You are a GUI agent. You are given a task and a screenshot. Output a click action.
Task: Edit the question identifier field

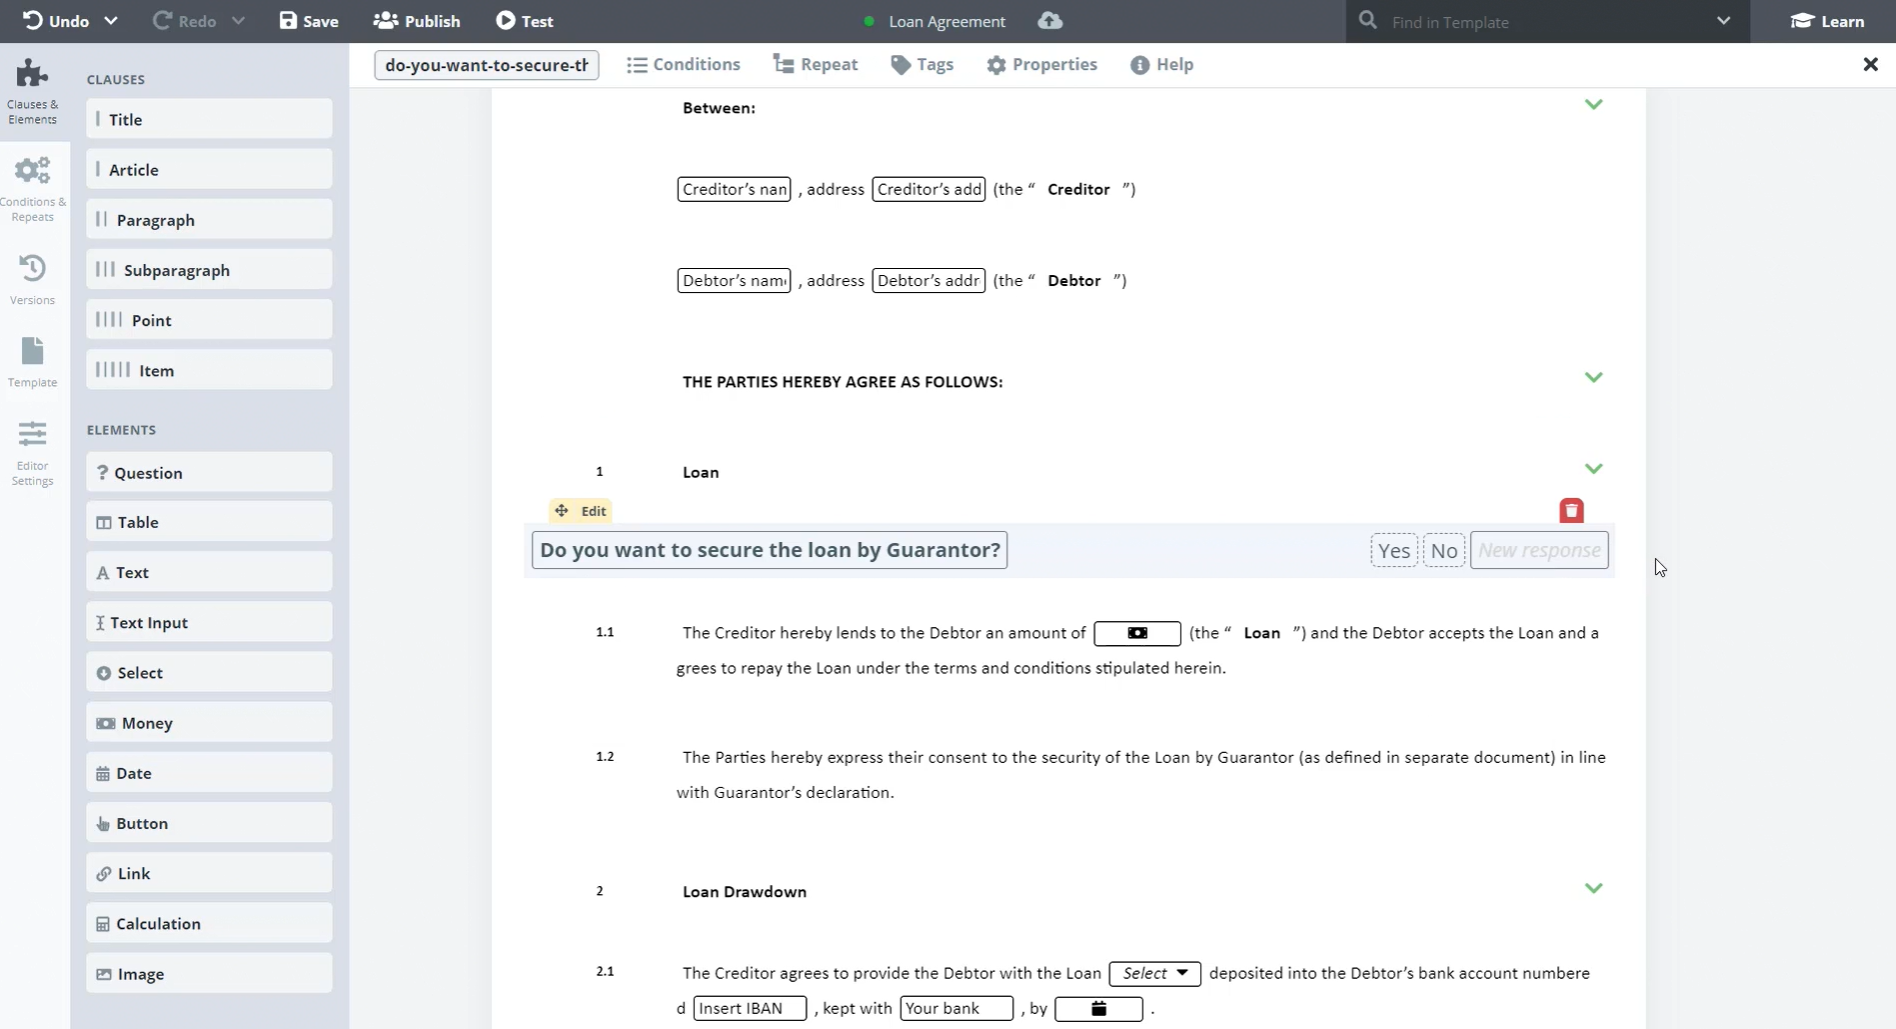coord(487,65)
